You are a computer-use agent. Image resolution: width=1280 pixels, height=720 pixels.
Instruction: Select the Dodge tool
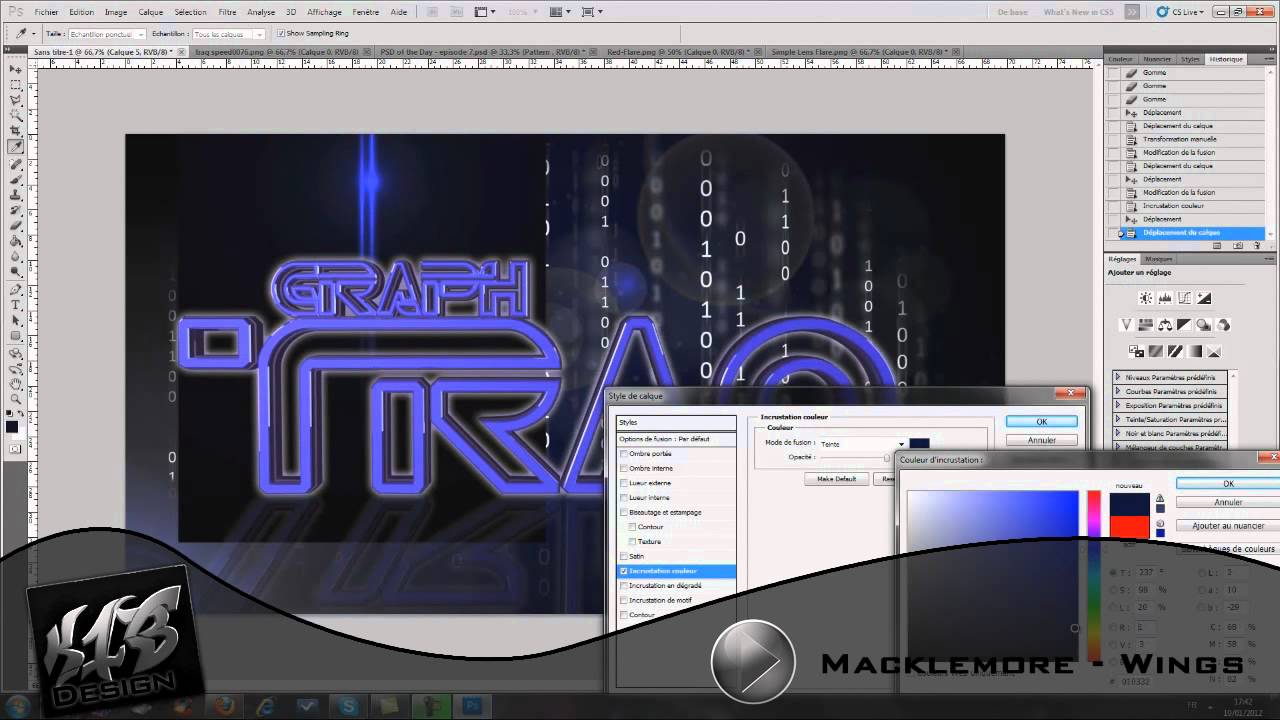point(16,273)
